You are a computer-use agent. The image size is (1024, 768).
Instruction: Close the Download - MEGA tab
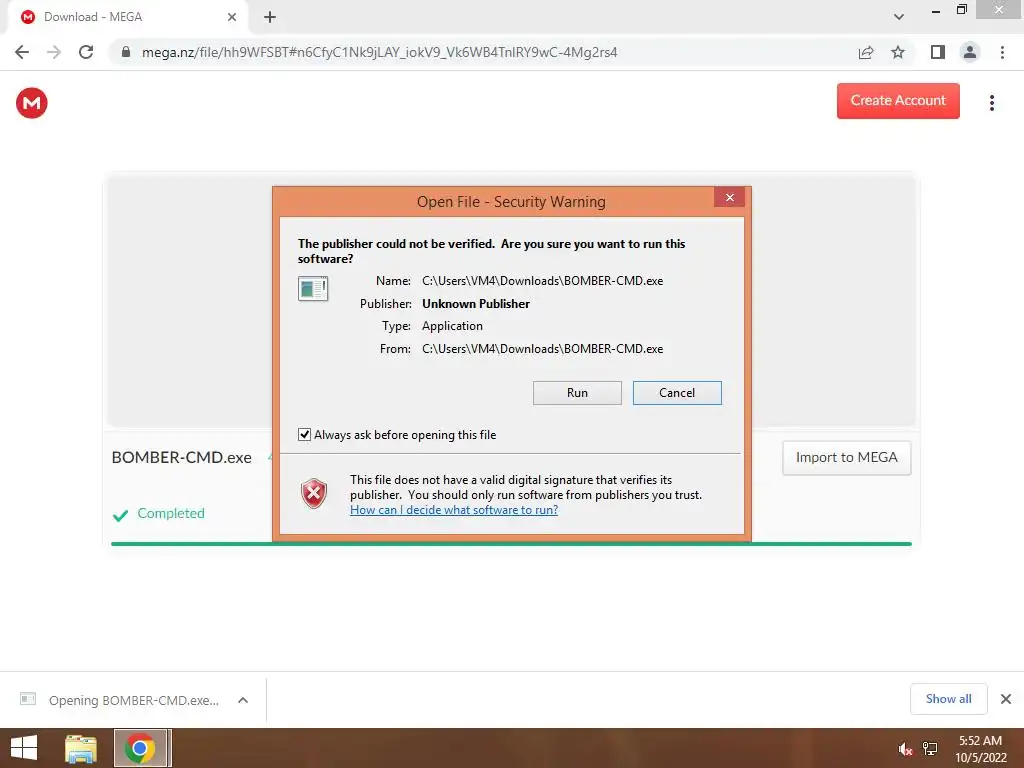[232, 17]
